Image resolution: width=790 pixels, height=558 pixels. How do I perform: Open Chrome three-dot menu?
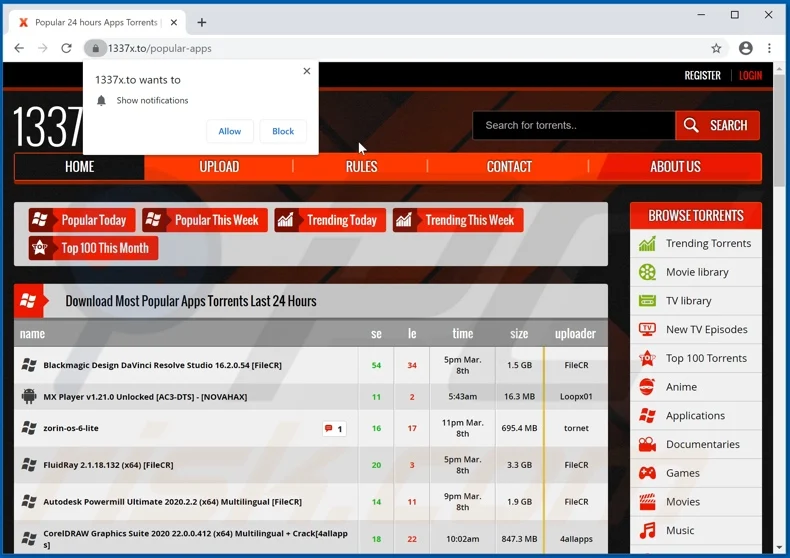[769, 48]
